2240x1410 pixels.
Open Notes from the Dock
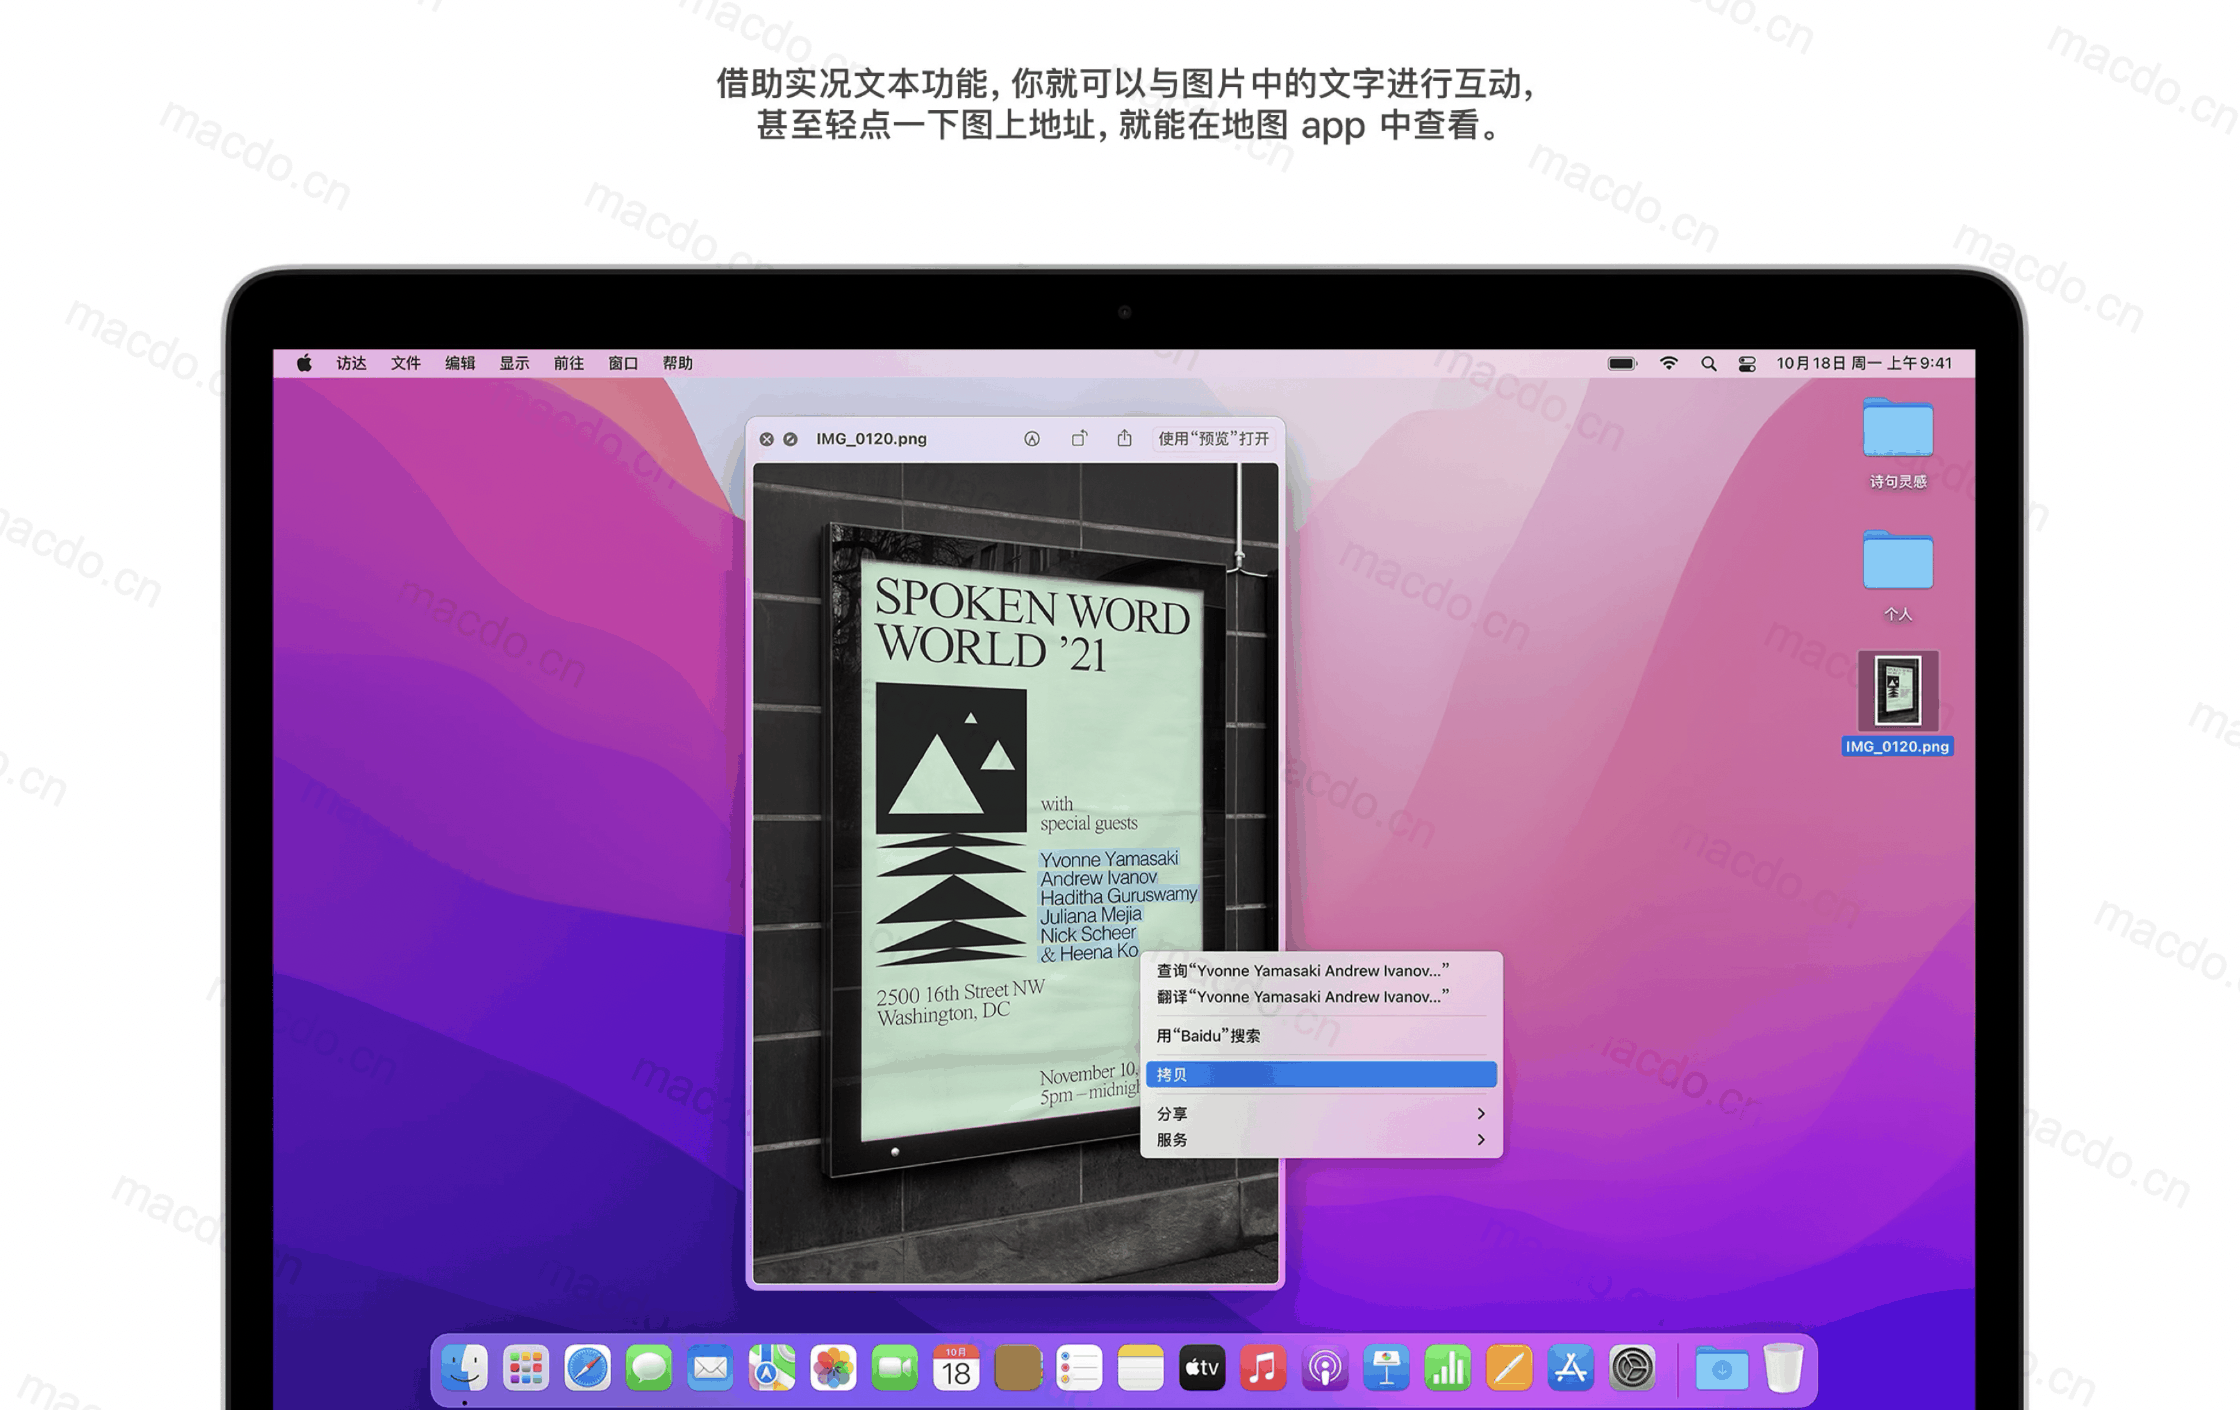tap(1141, 1368)
